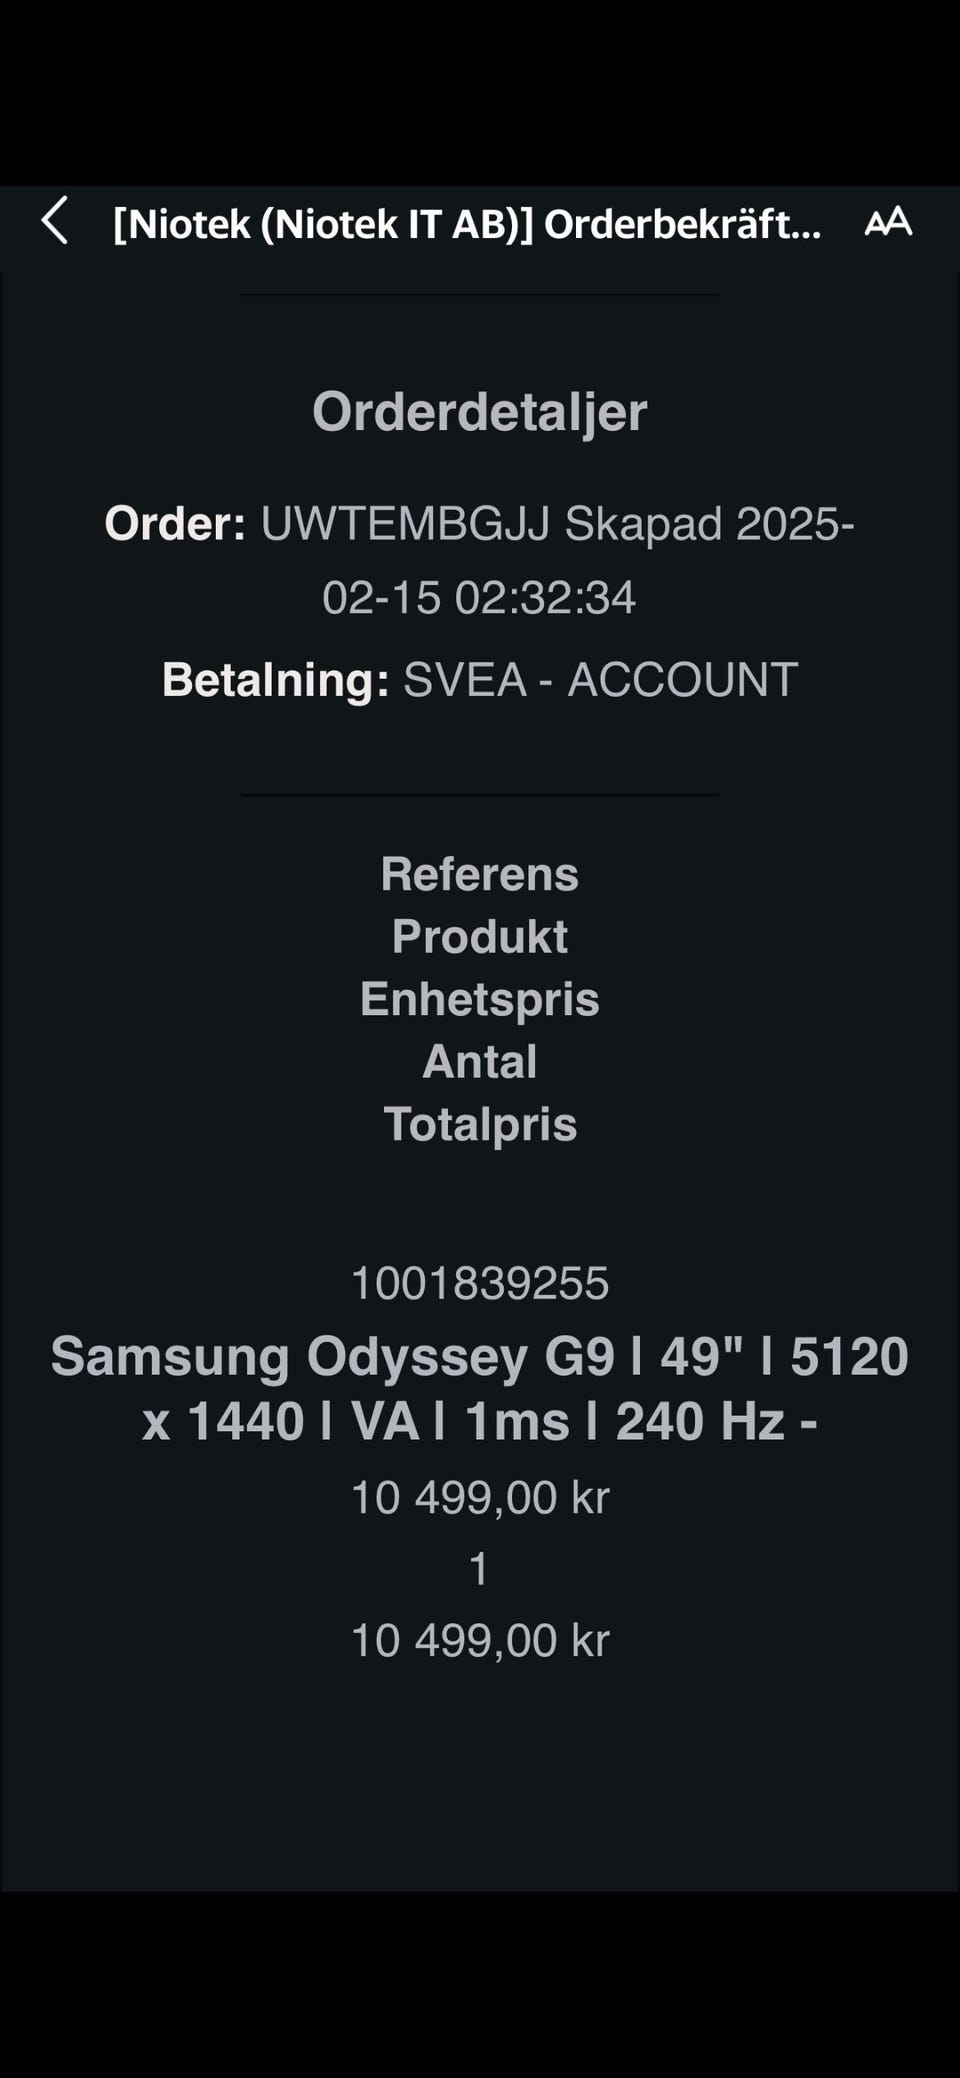Open the AA text size icon

(x=888, y=222)
